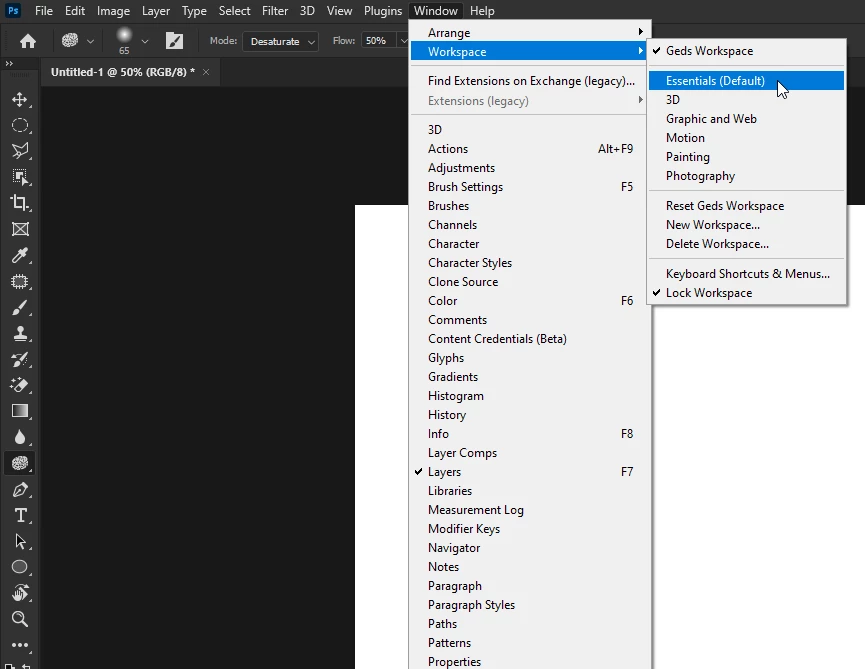
Task: Select the Crop tool
Action: 20,202
